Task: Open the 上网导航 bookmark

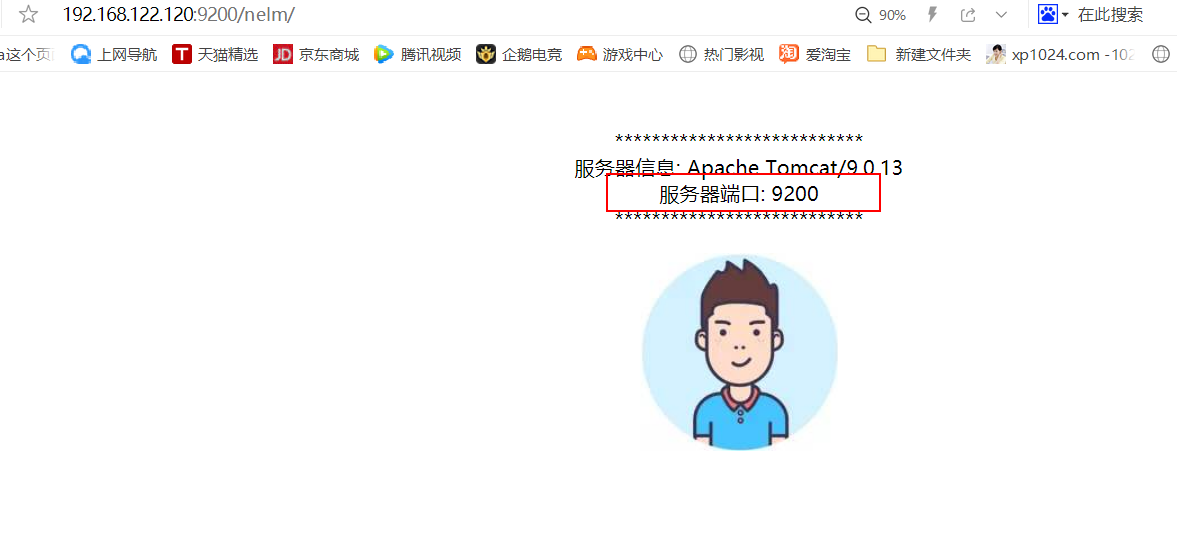Action: (114, 54)
